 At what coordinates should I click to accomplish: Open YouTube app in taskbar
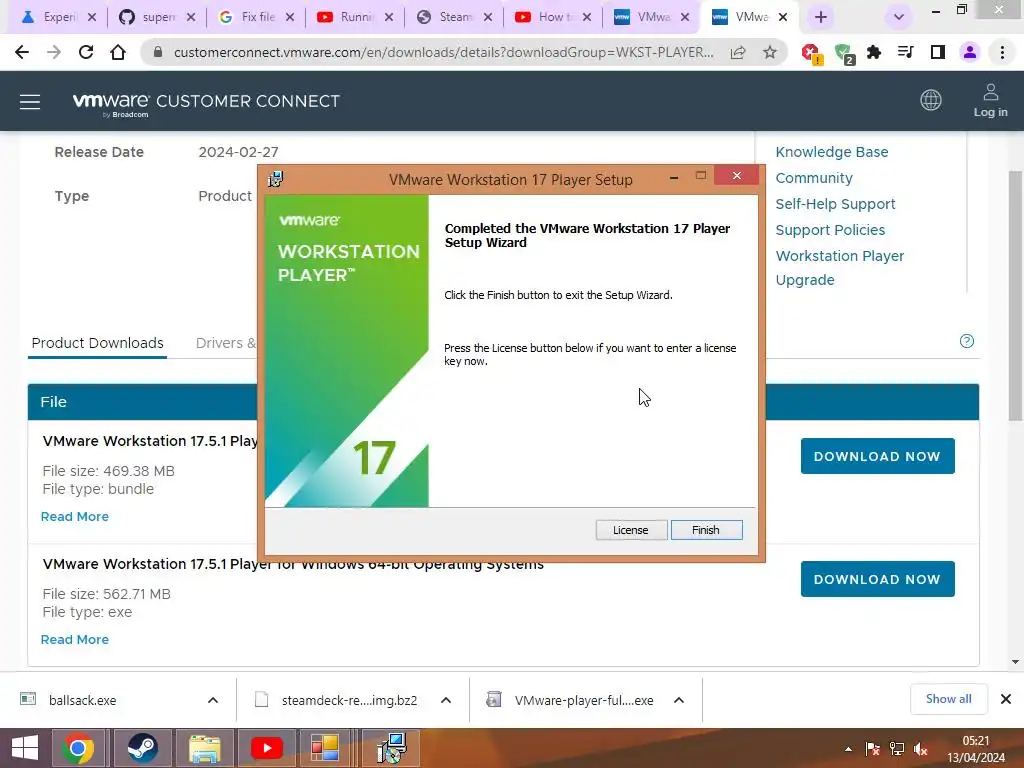(x=266, y=748)
